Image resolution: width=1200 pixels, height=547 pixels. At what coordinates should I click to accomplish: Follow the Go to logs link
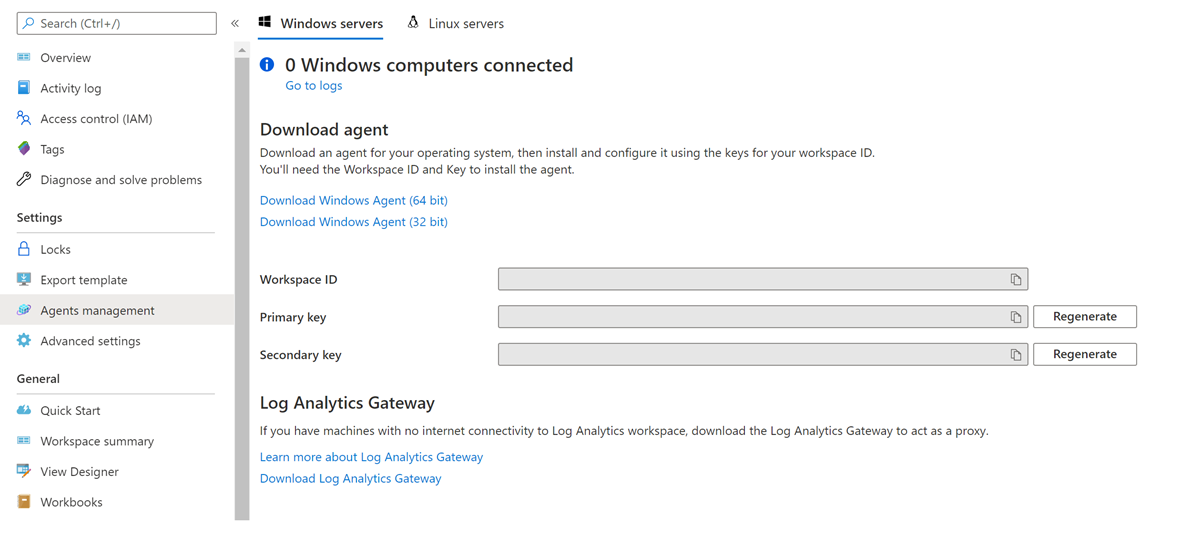click(314, 86)
